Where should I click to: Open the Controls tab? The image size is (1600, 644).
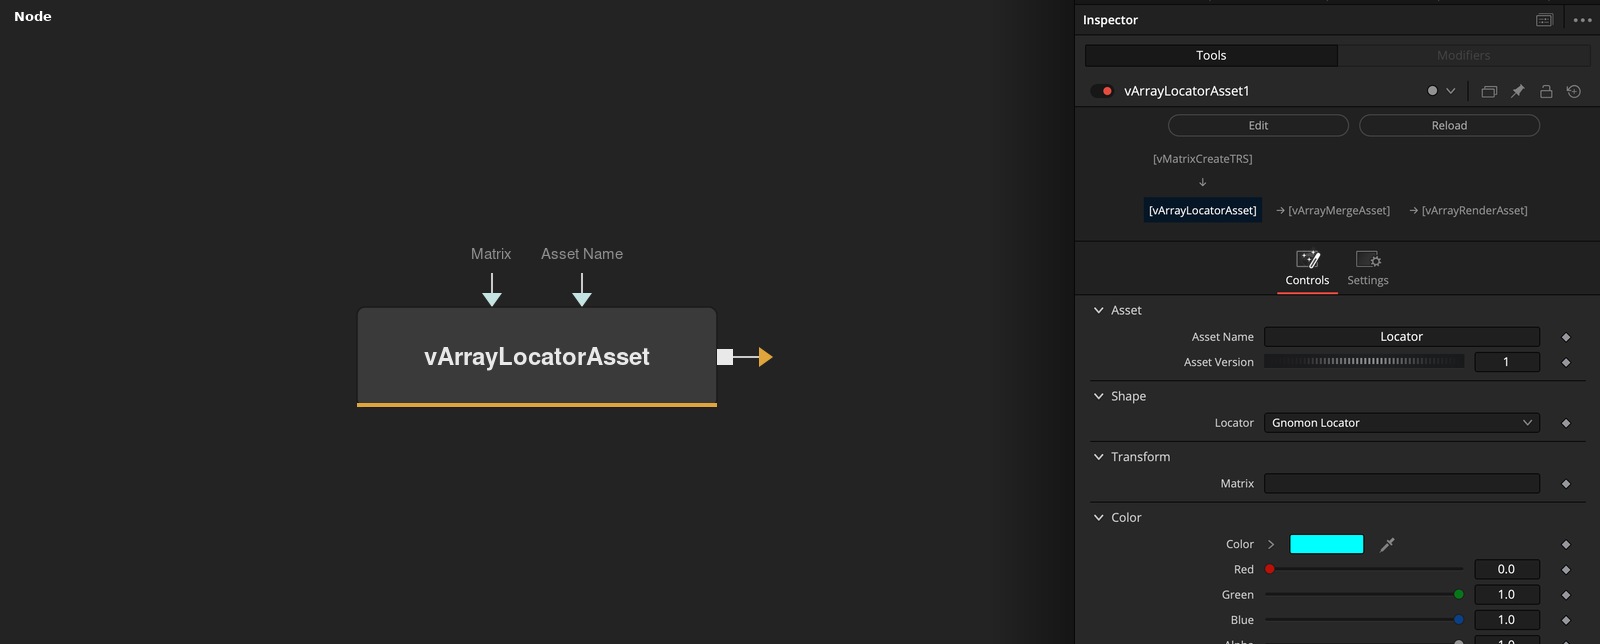point(1307,269)
